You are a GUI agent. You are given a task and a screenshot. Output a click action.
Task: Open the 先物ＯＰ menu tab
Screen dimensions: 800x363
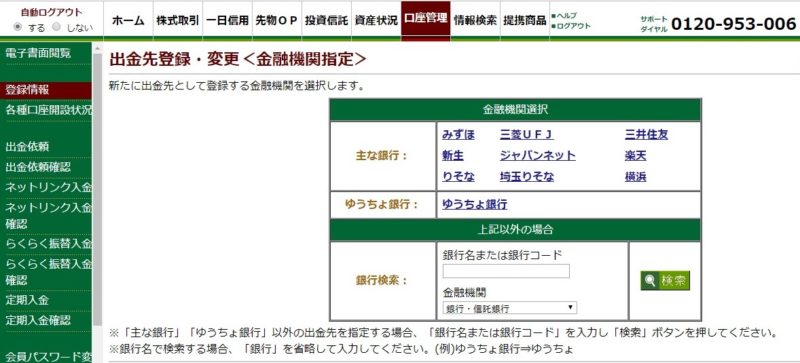click(277, 20)
